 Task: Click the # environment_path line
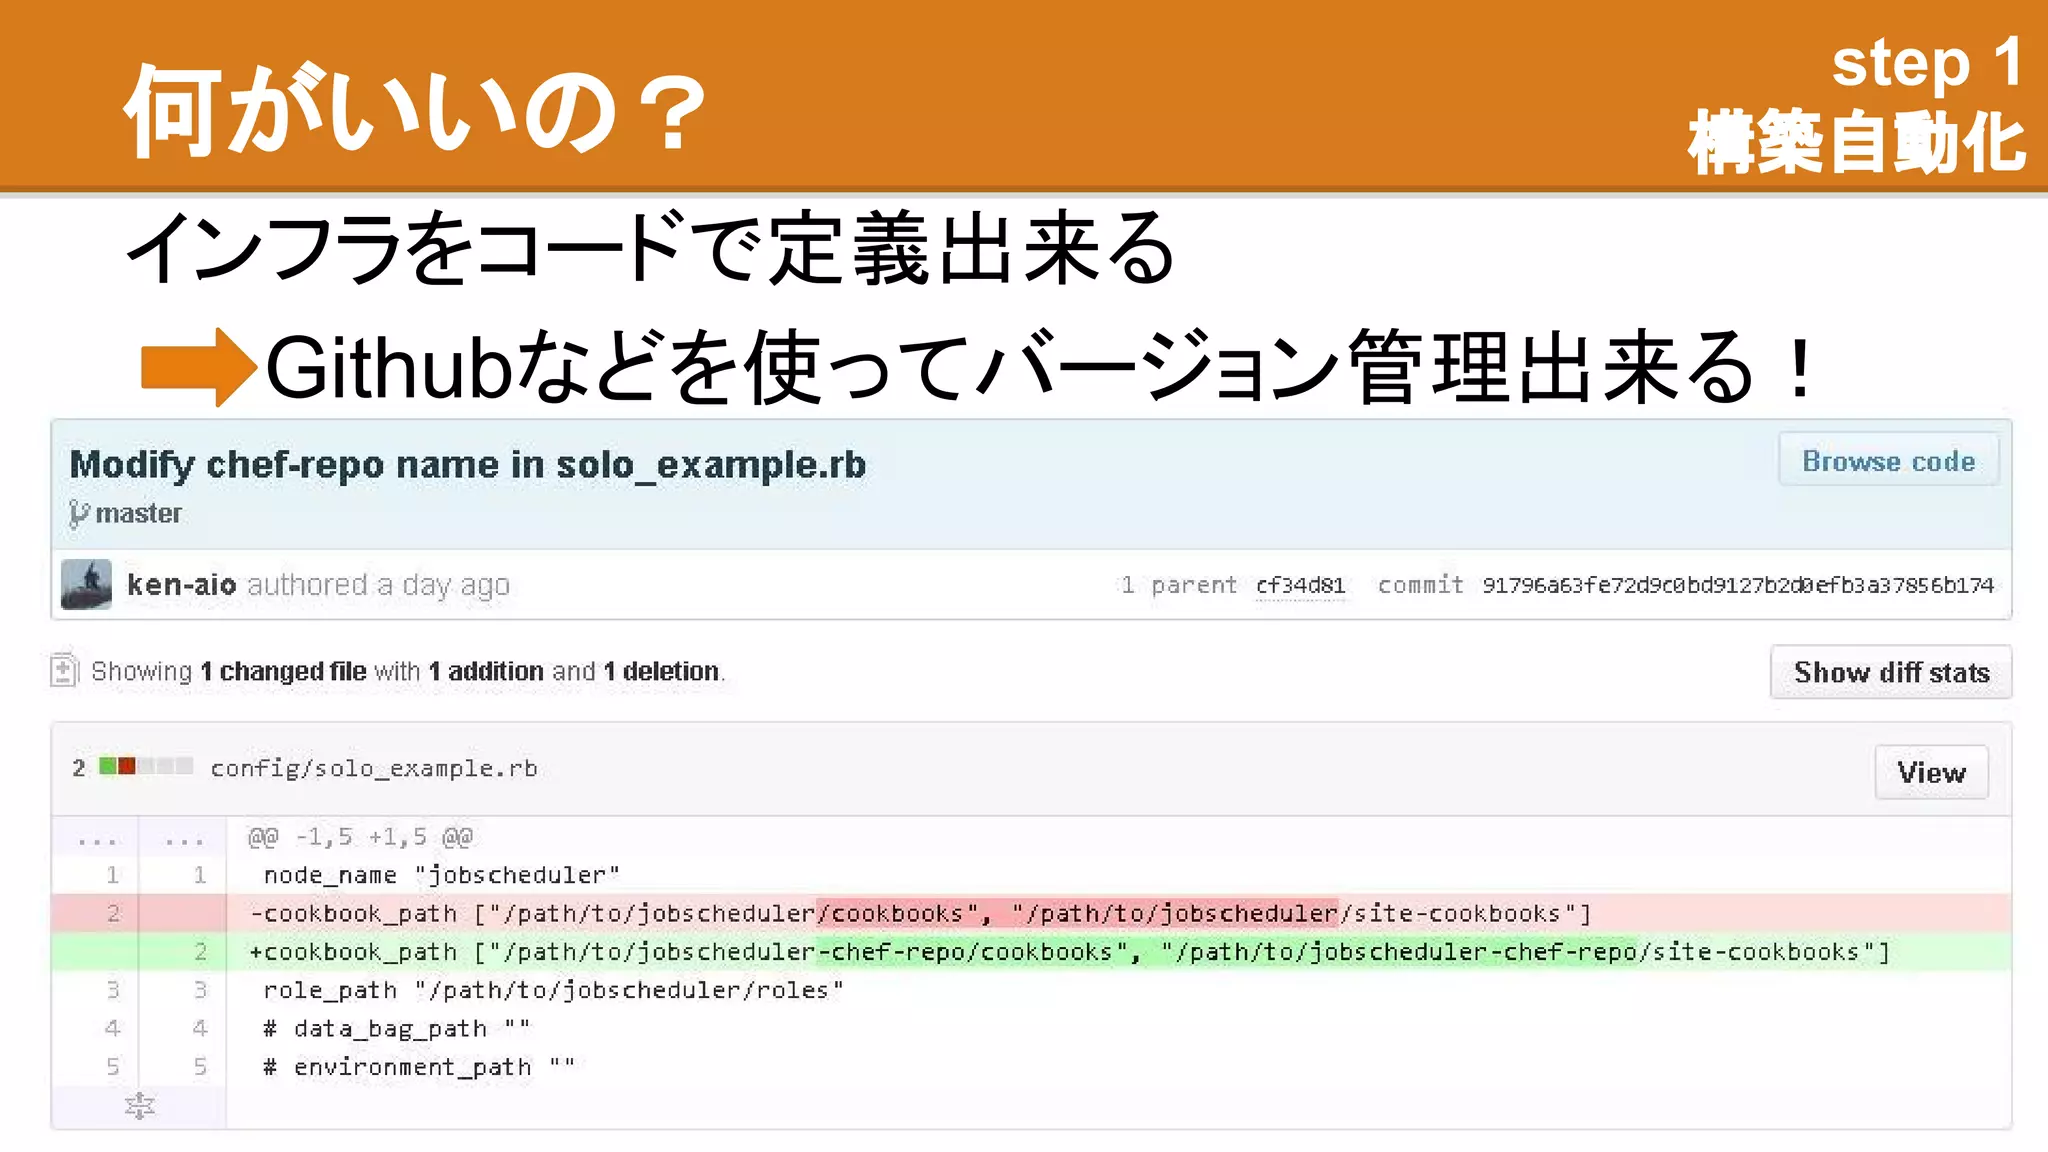(x=419, y=1067)
